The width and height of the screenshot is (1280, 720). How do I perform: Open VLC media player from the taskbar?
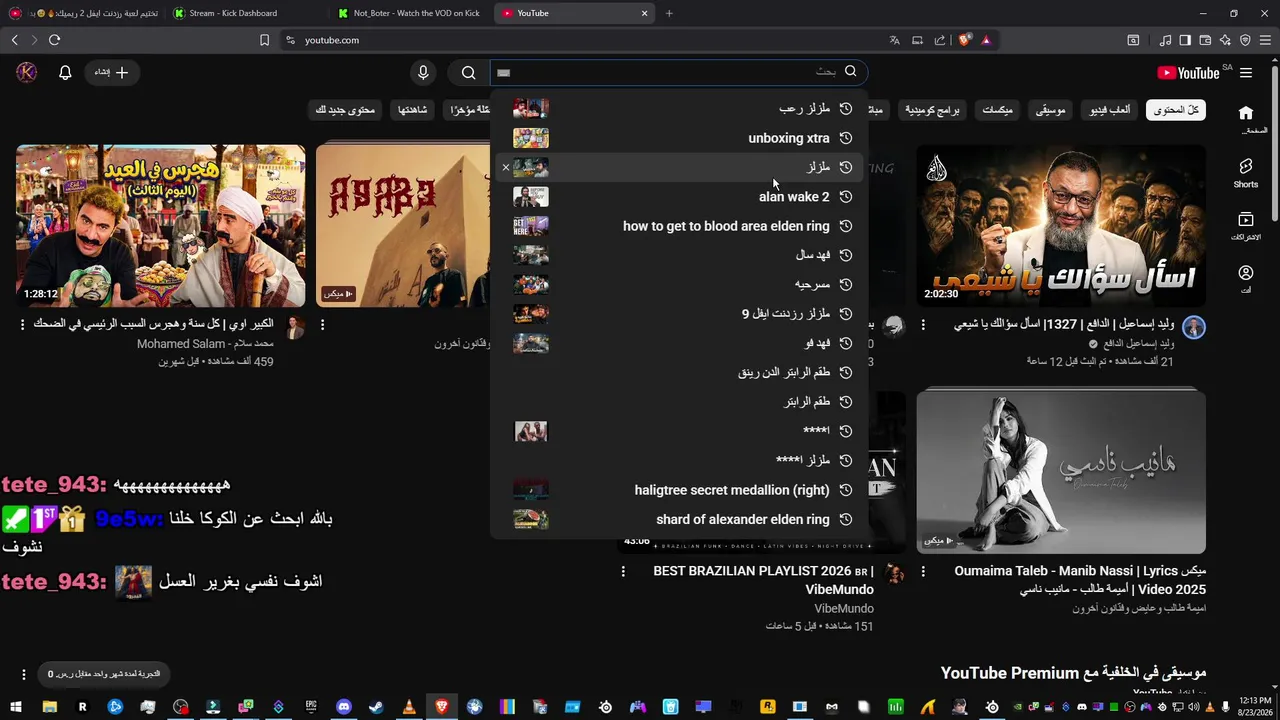(409, 707)
